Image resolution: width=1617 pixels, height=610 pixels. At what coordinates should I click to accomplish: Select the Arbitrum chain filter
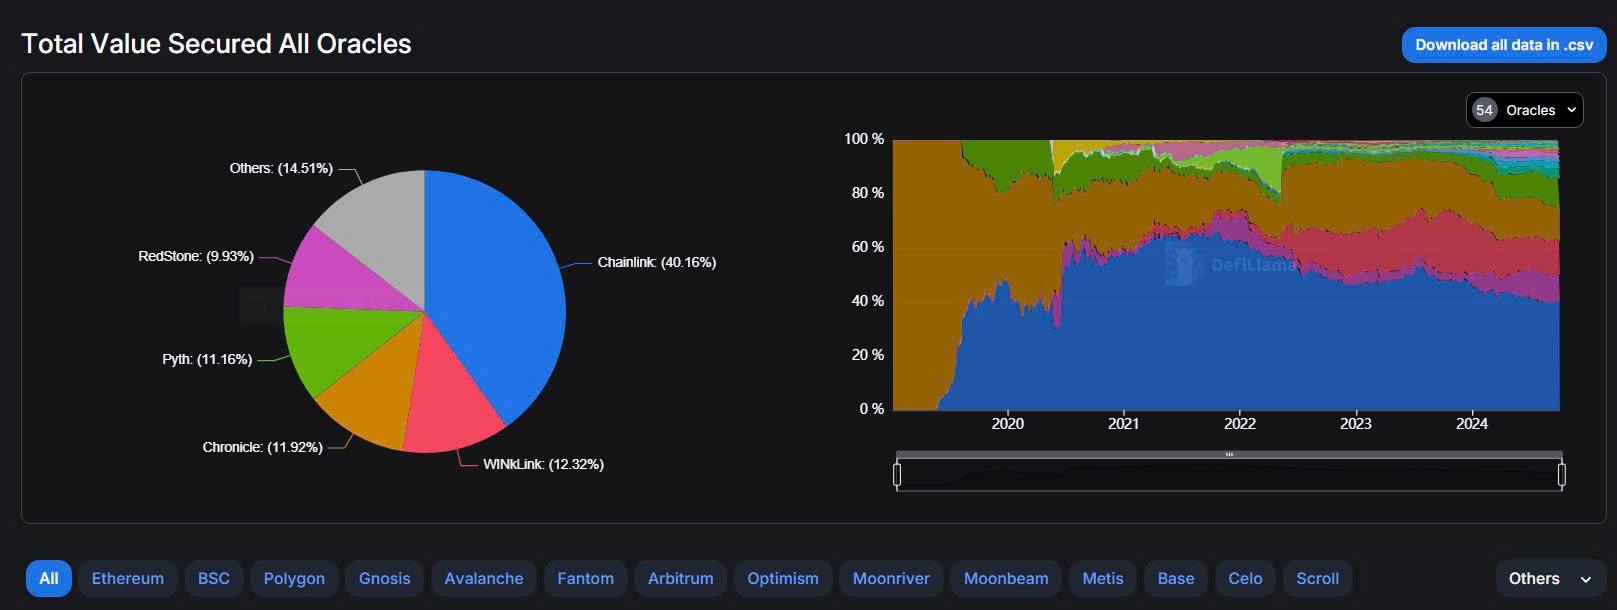click(x=680, y=578)
